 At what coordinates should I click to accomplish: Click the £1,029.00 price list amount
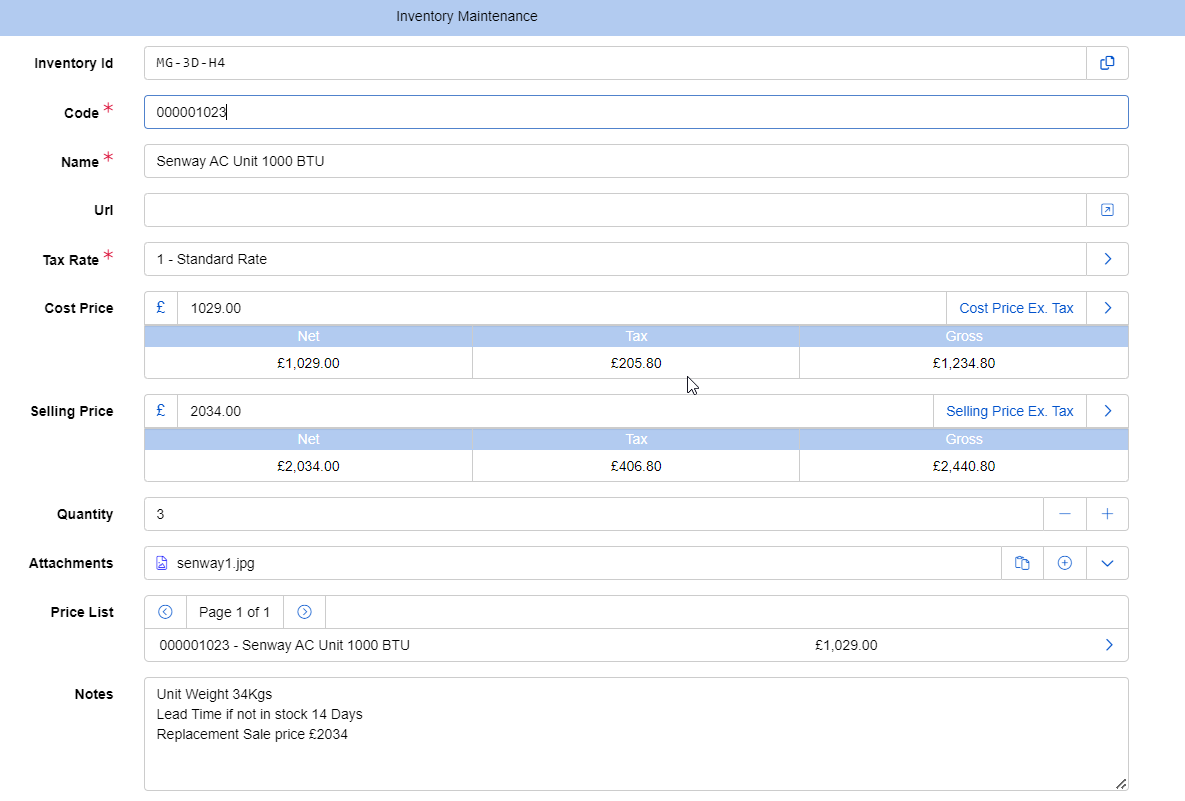click(x=846, y=645)
